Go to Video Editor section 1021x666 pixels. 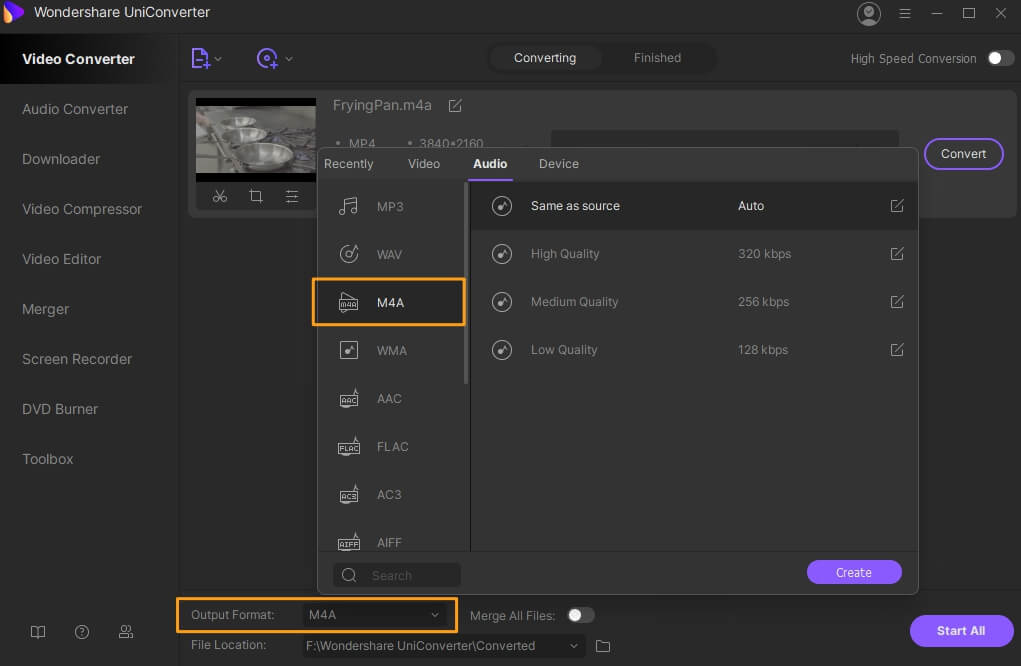click(x=62, y=259)
